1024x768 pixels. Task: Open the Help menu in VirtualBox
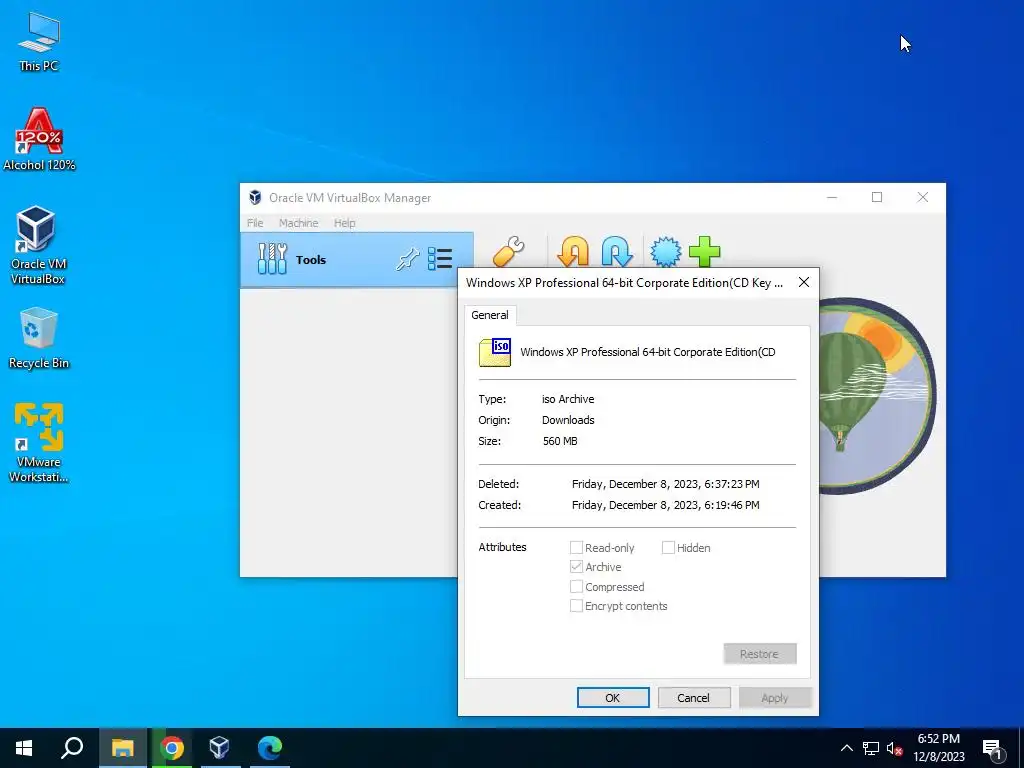coord(345,223)
